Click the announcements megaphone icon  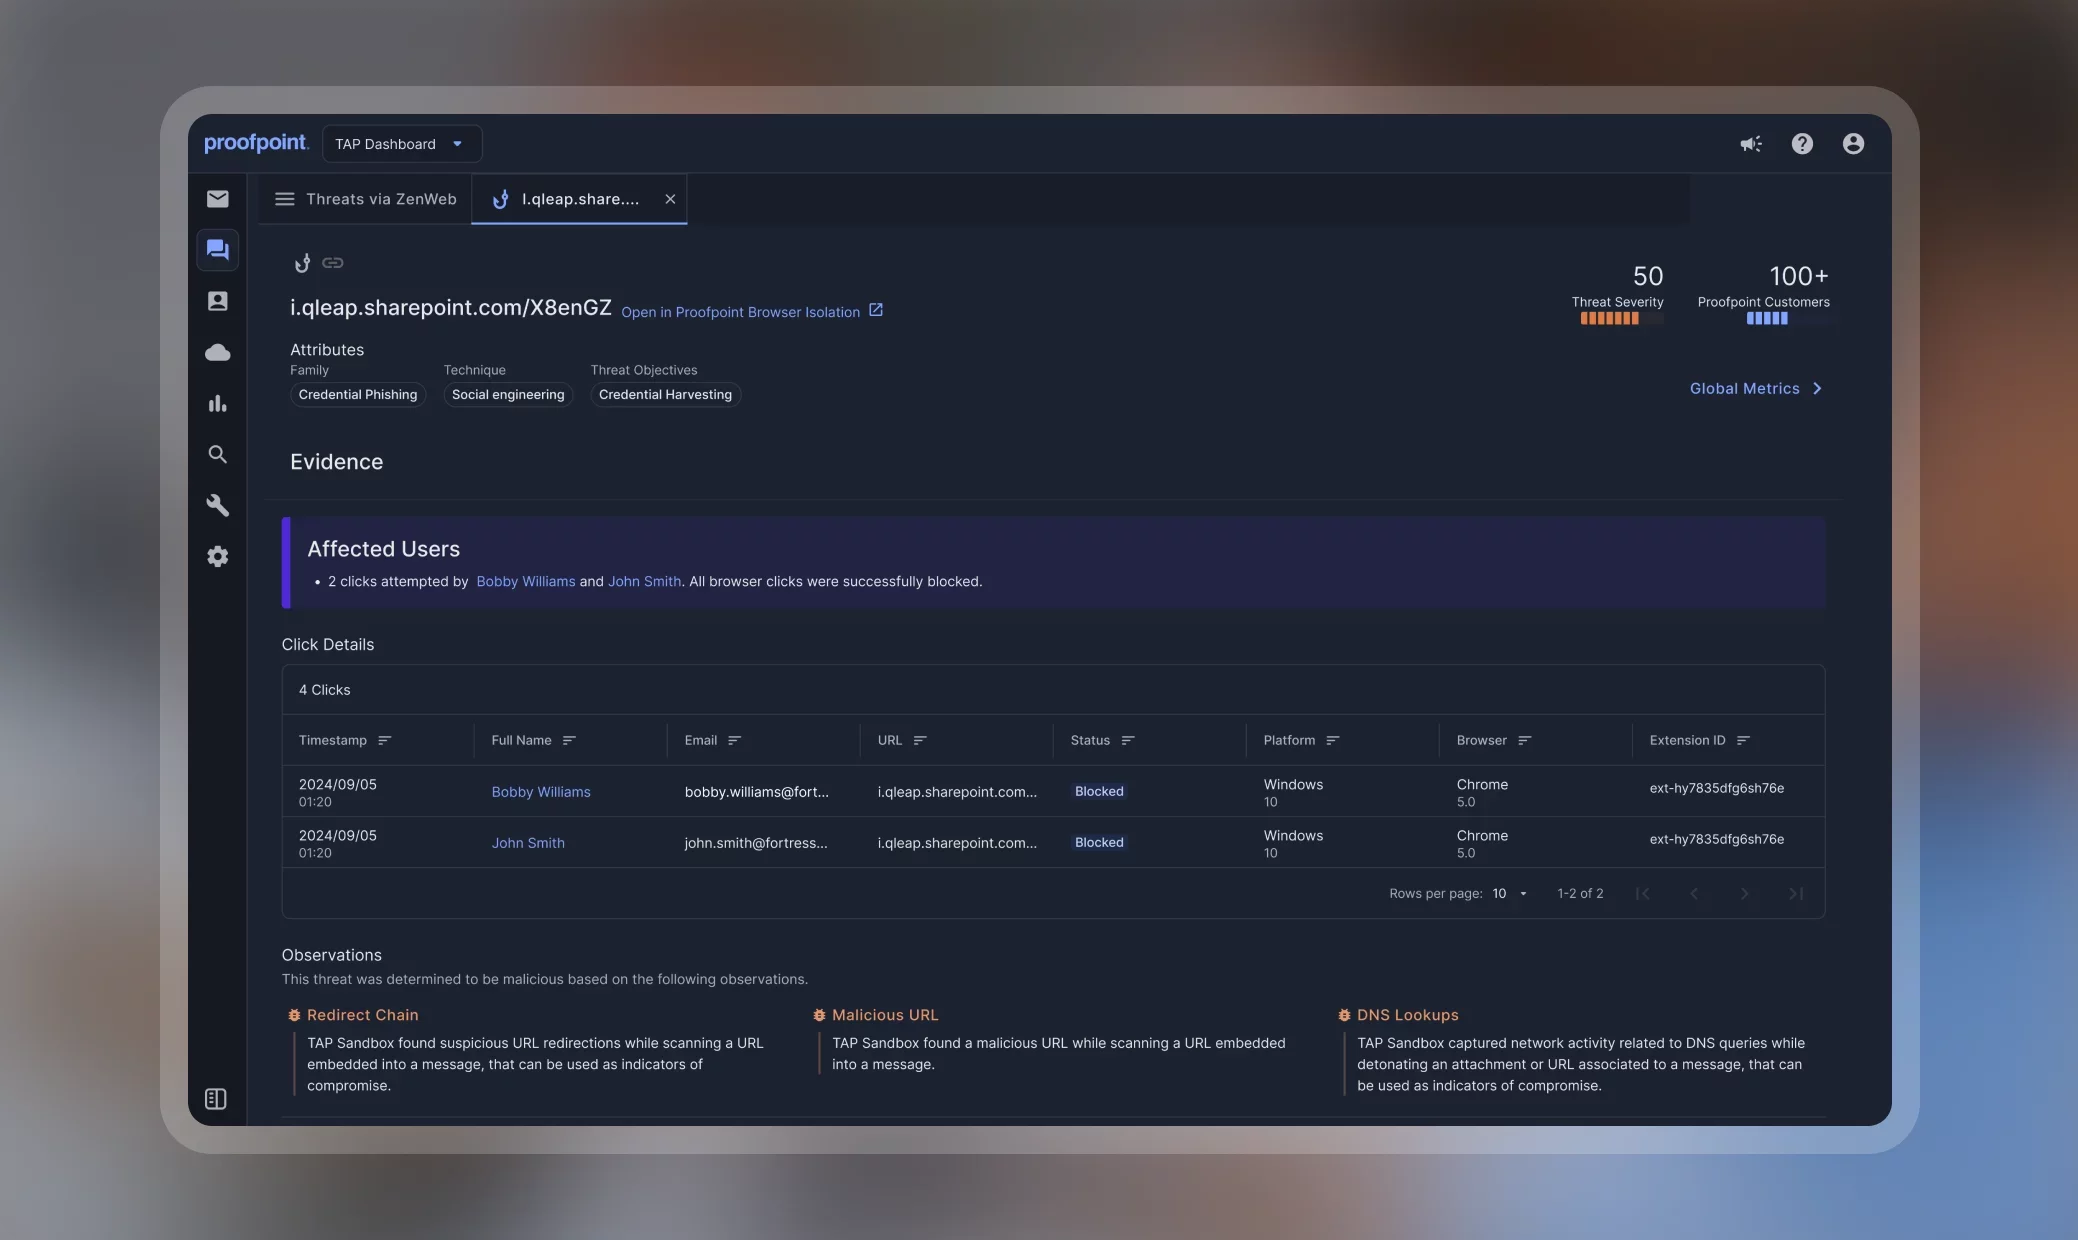coord(1750,144)
